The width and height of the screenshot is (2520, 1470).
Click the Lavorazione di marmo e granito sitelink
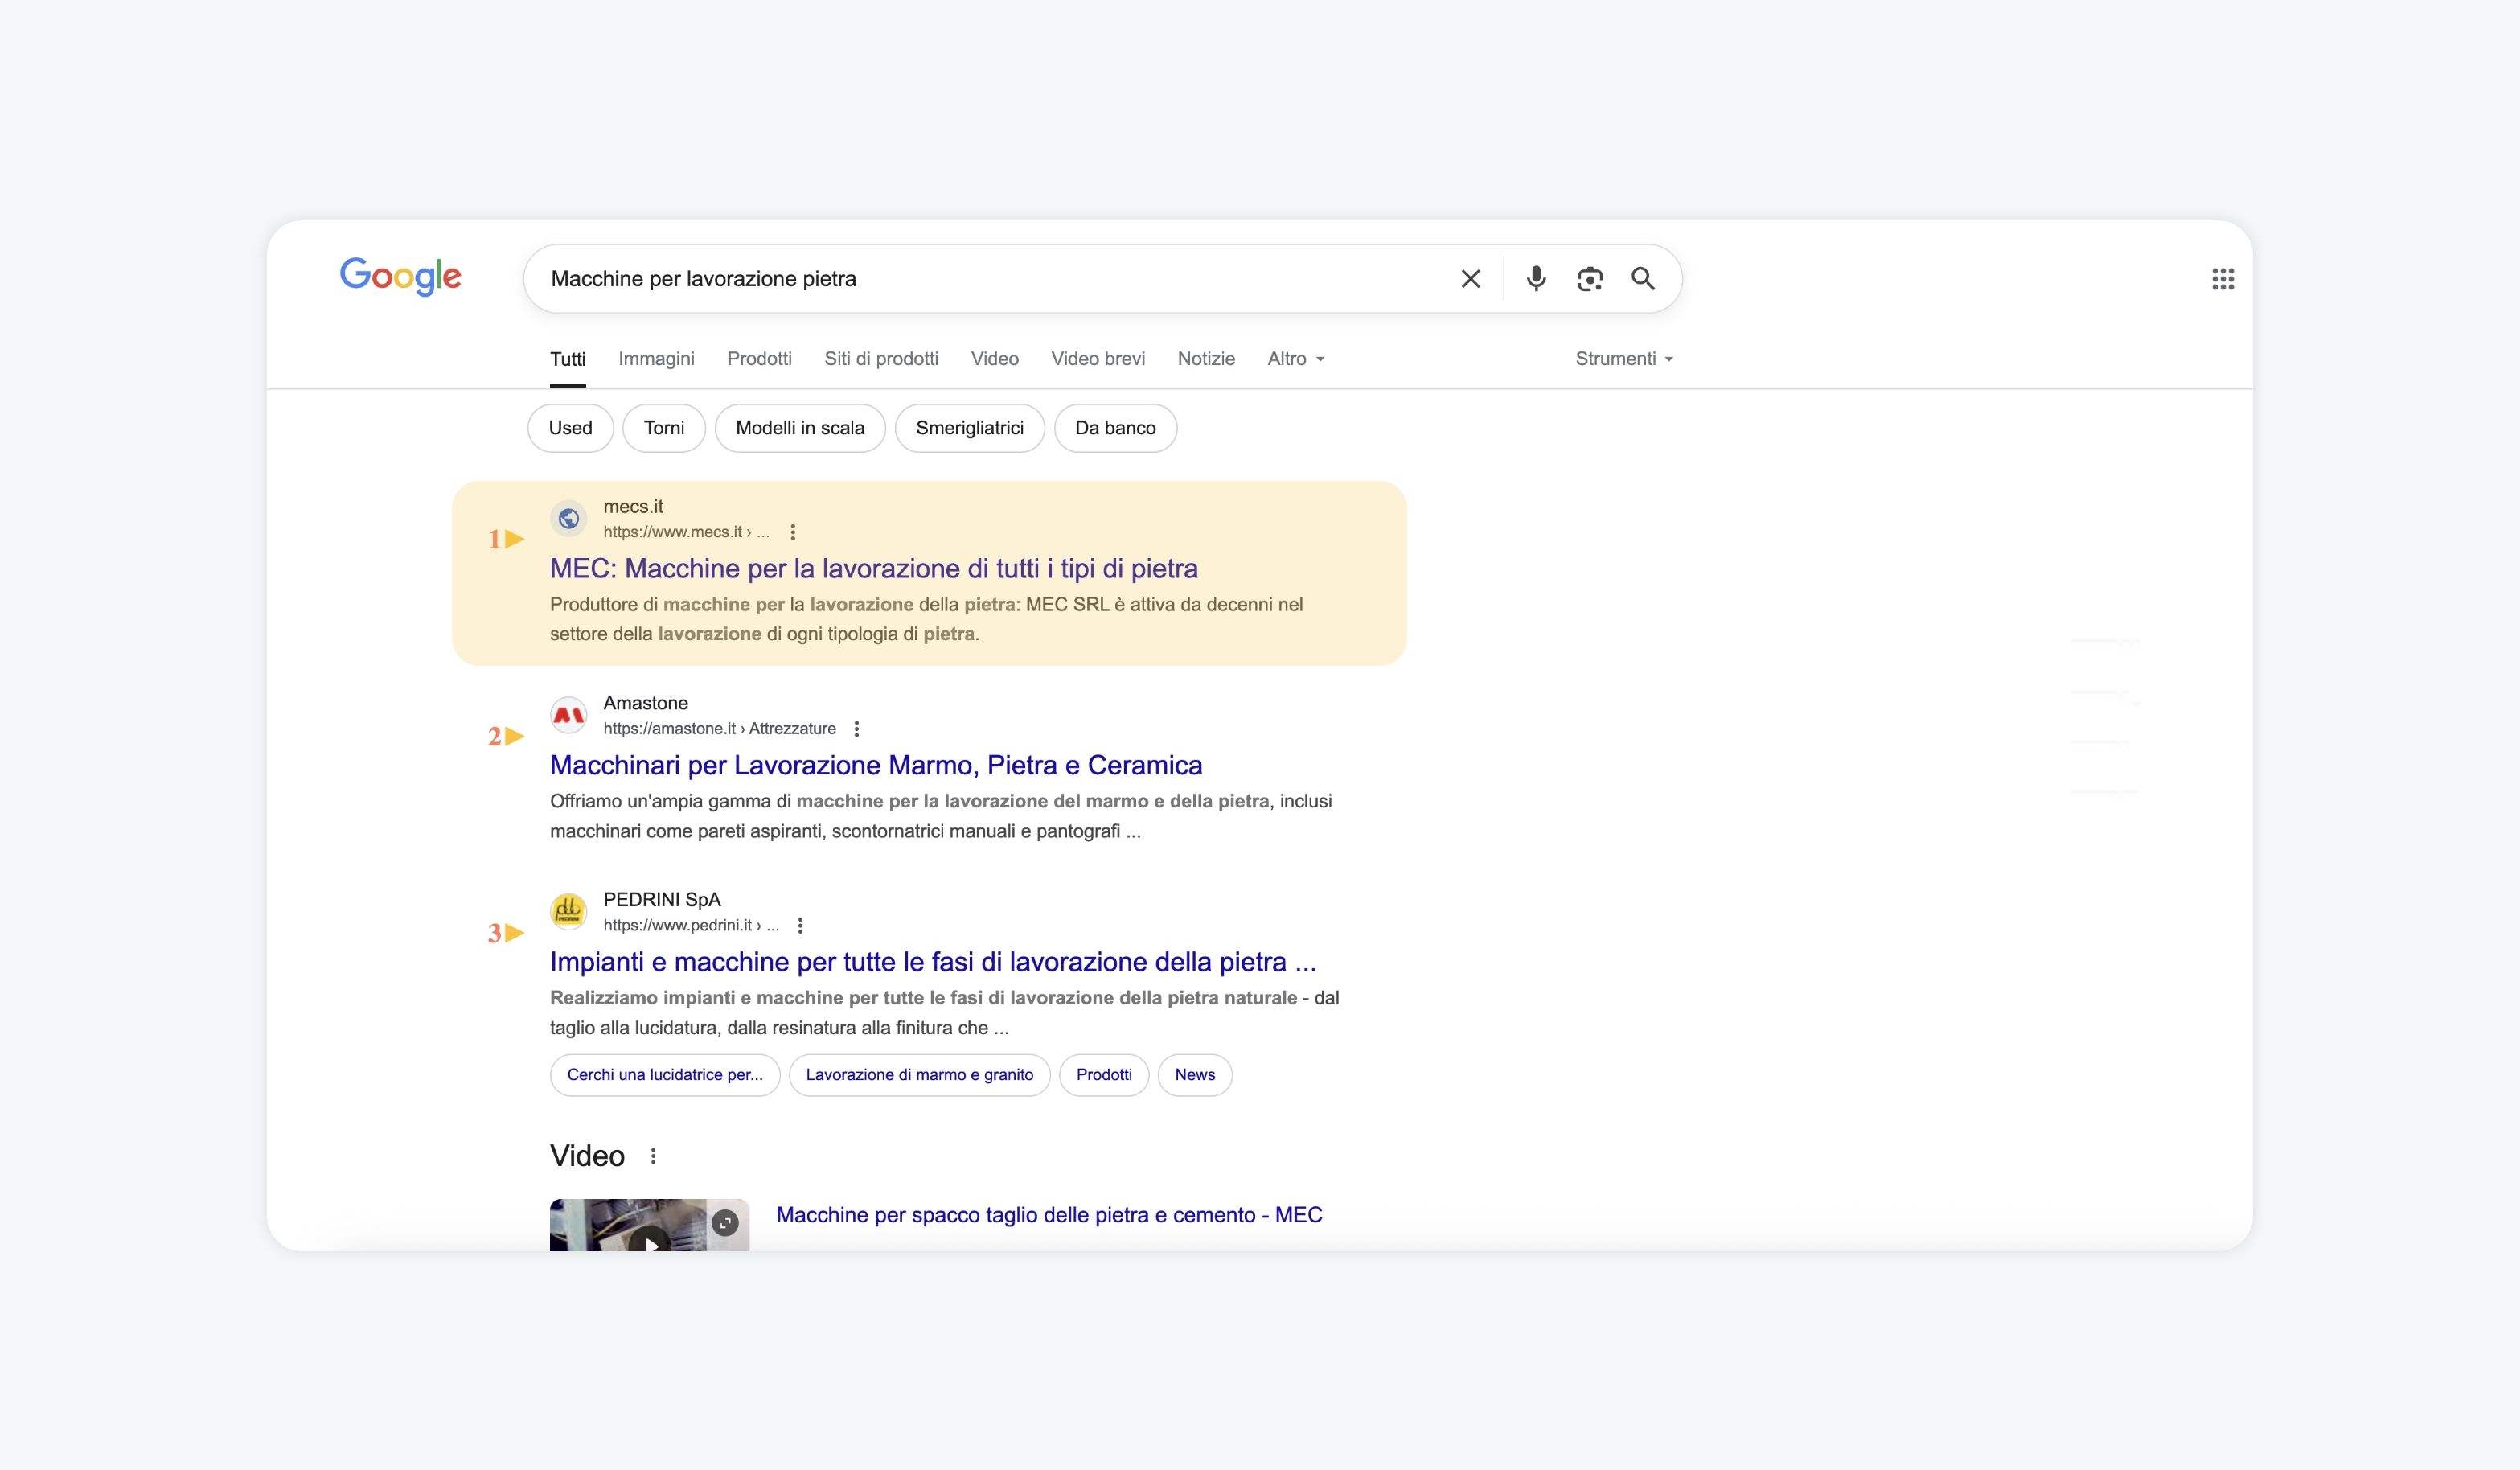tap(919, 1075)
